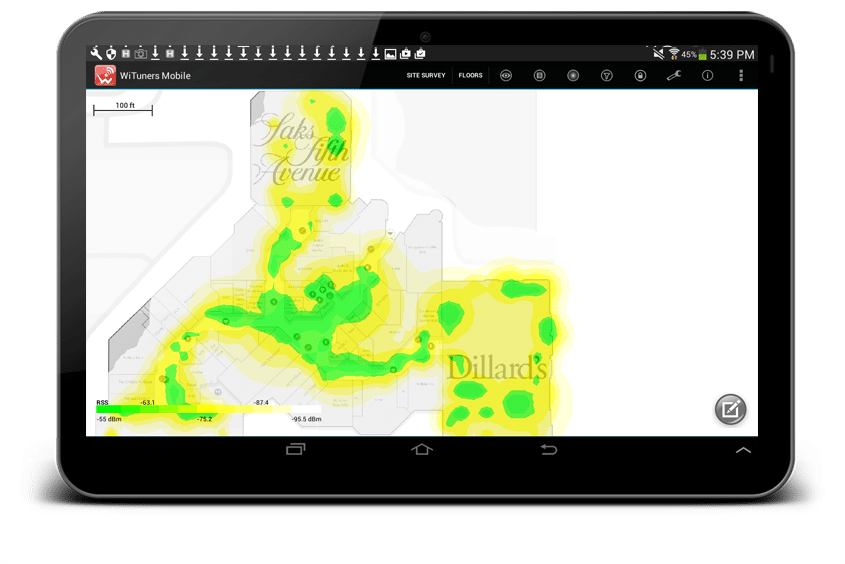This screenshot has height=564, width=845.
Task: Tap the -75.2 legend value
Action: pos(204,419)
